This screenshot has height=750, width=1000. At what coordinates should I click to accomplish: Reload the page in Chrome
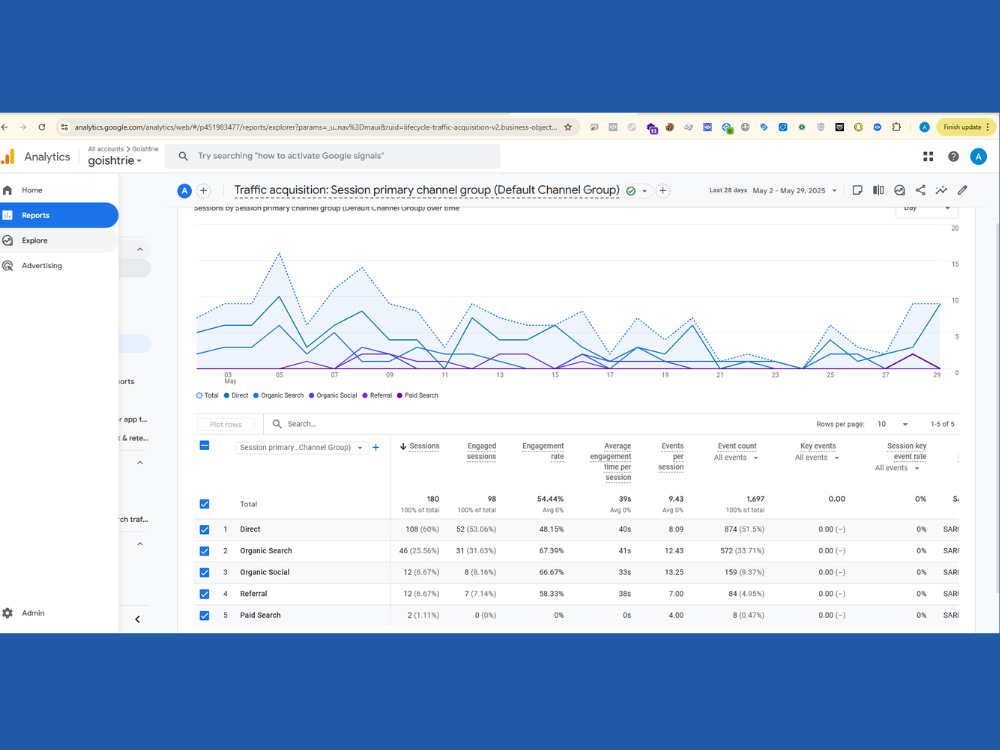(42, 127)
